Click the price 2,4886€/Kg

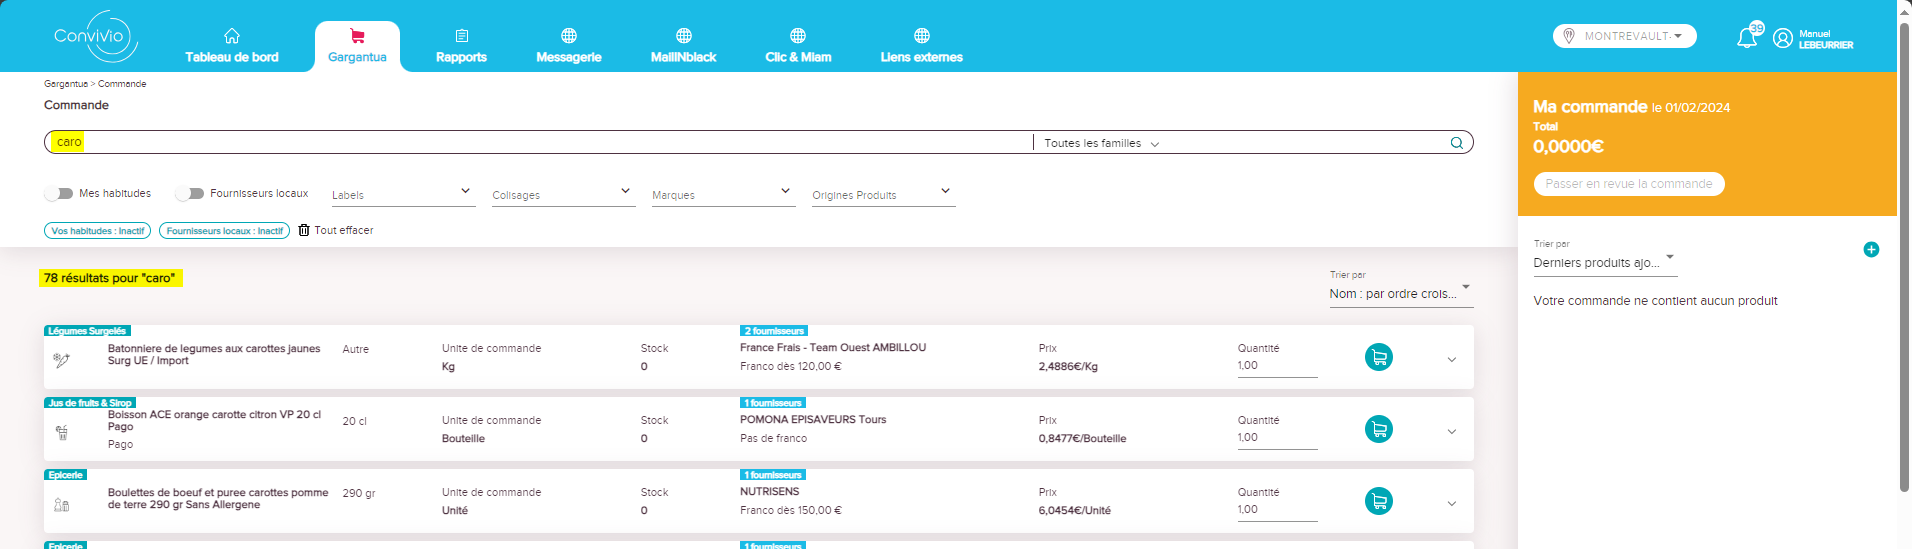(x=1068, y=367)
